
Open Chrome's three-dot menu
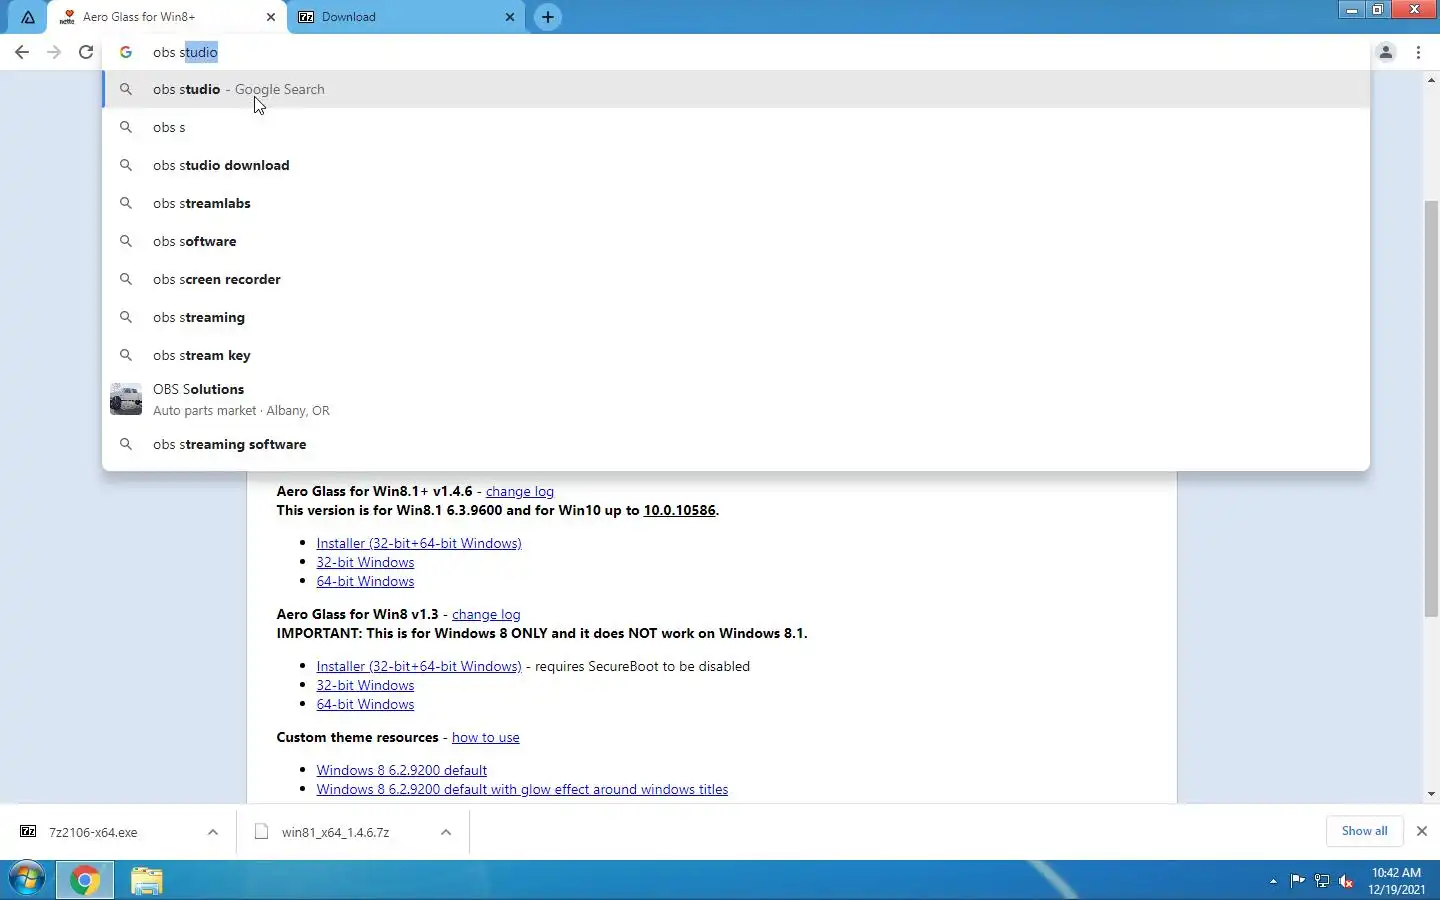pyautogui.click(x=1418, y=52)
